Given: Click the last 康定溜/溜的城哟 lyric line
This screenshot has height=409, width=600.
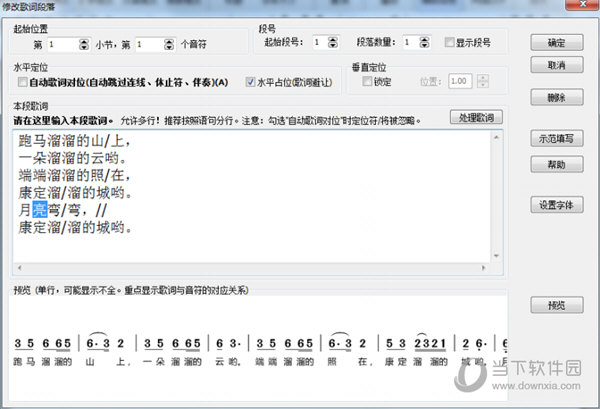Looking at the screenshot, I should pos(75,227).
